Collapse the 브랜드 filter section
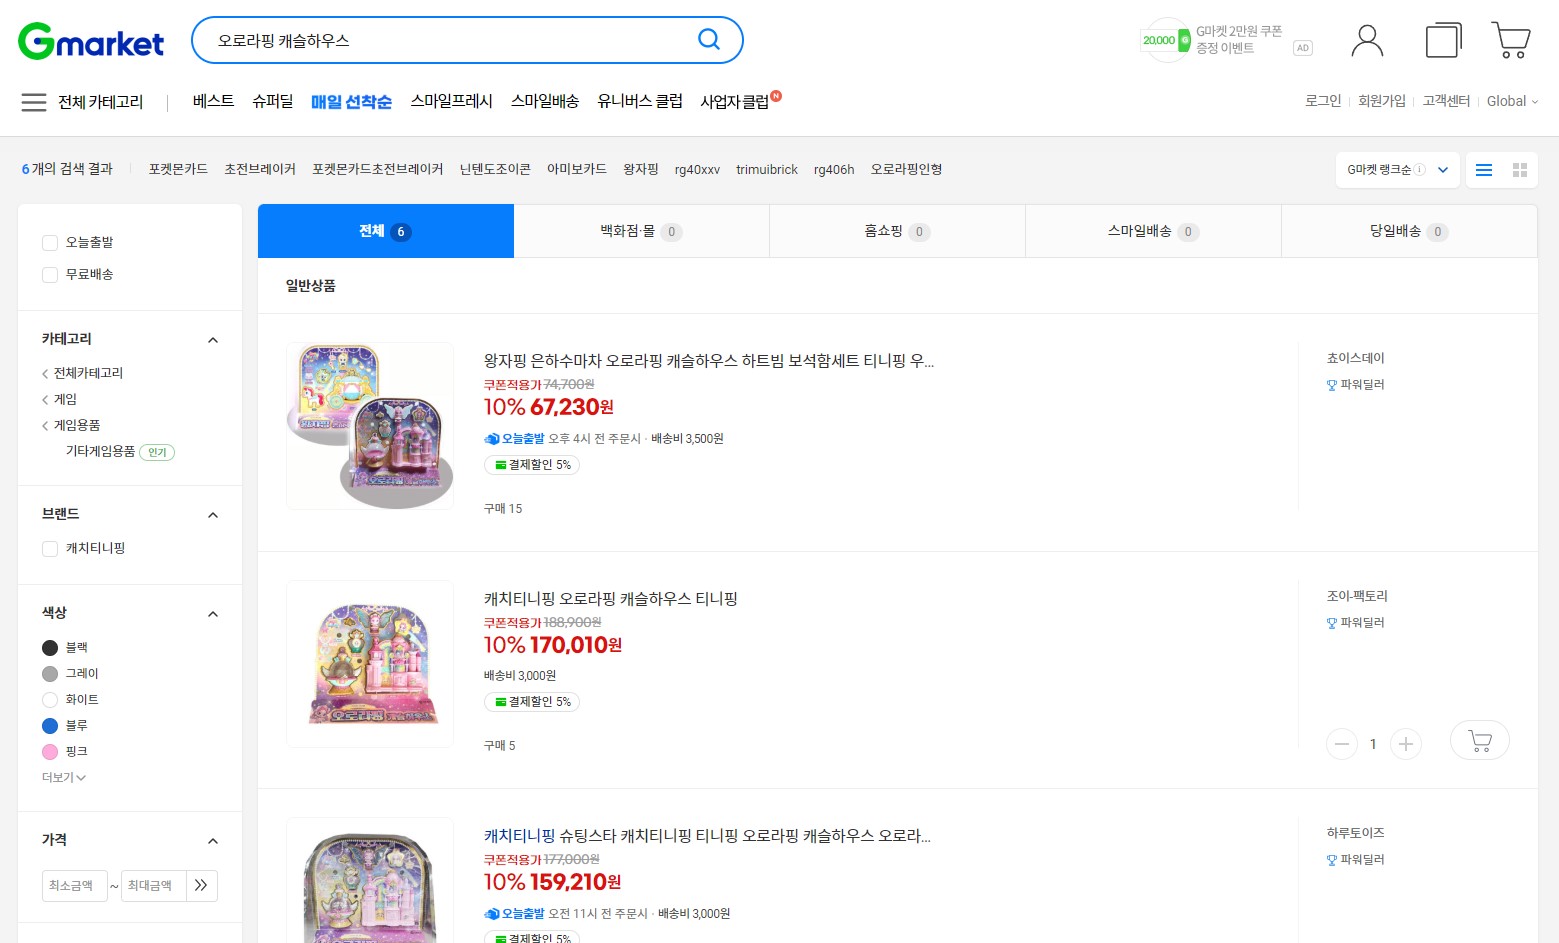This screenshot has width=1559, height=943. tap(212, 515)
